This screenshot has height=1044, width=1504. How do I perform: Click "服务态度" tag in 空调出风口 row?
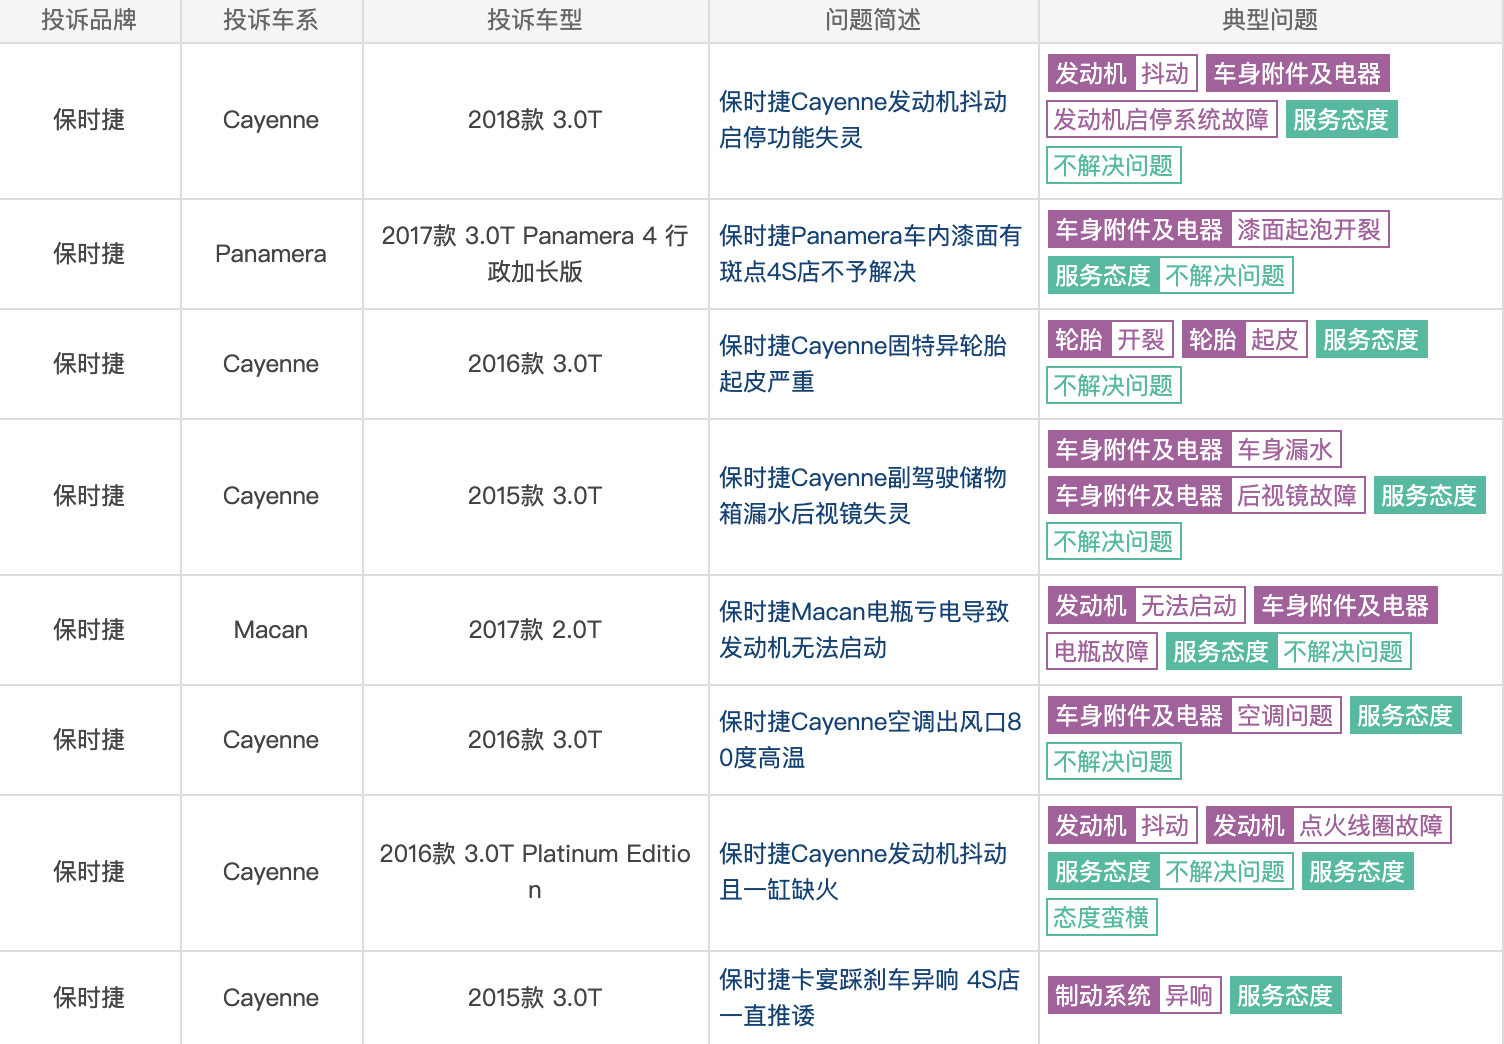click(x=1405, y=716)
